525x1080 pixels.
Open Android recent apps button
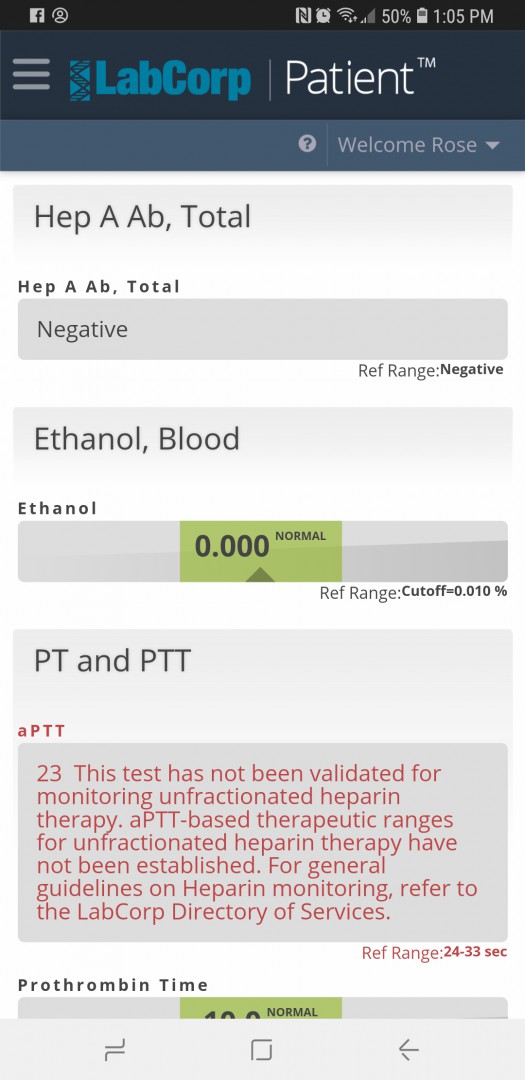tap(115, 1050)
